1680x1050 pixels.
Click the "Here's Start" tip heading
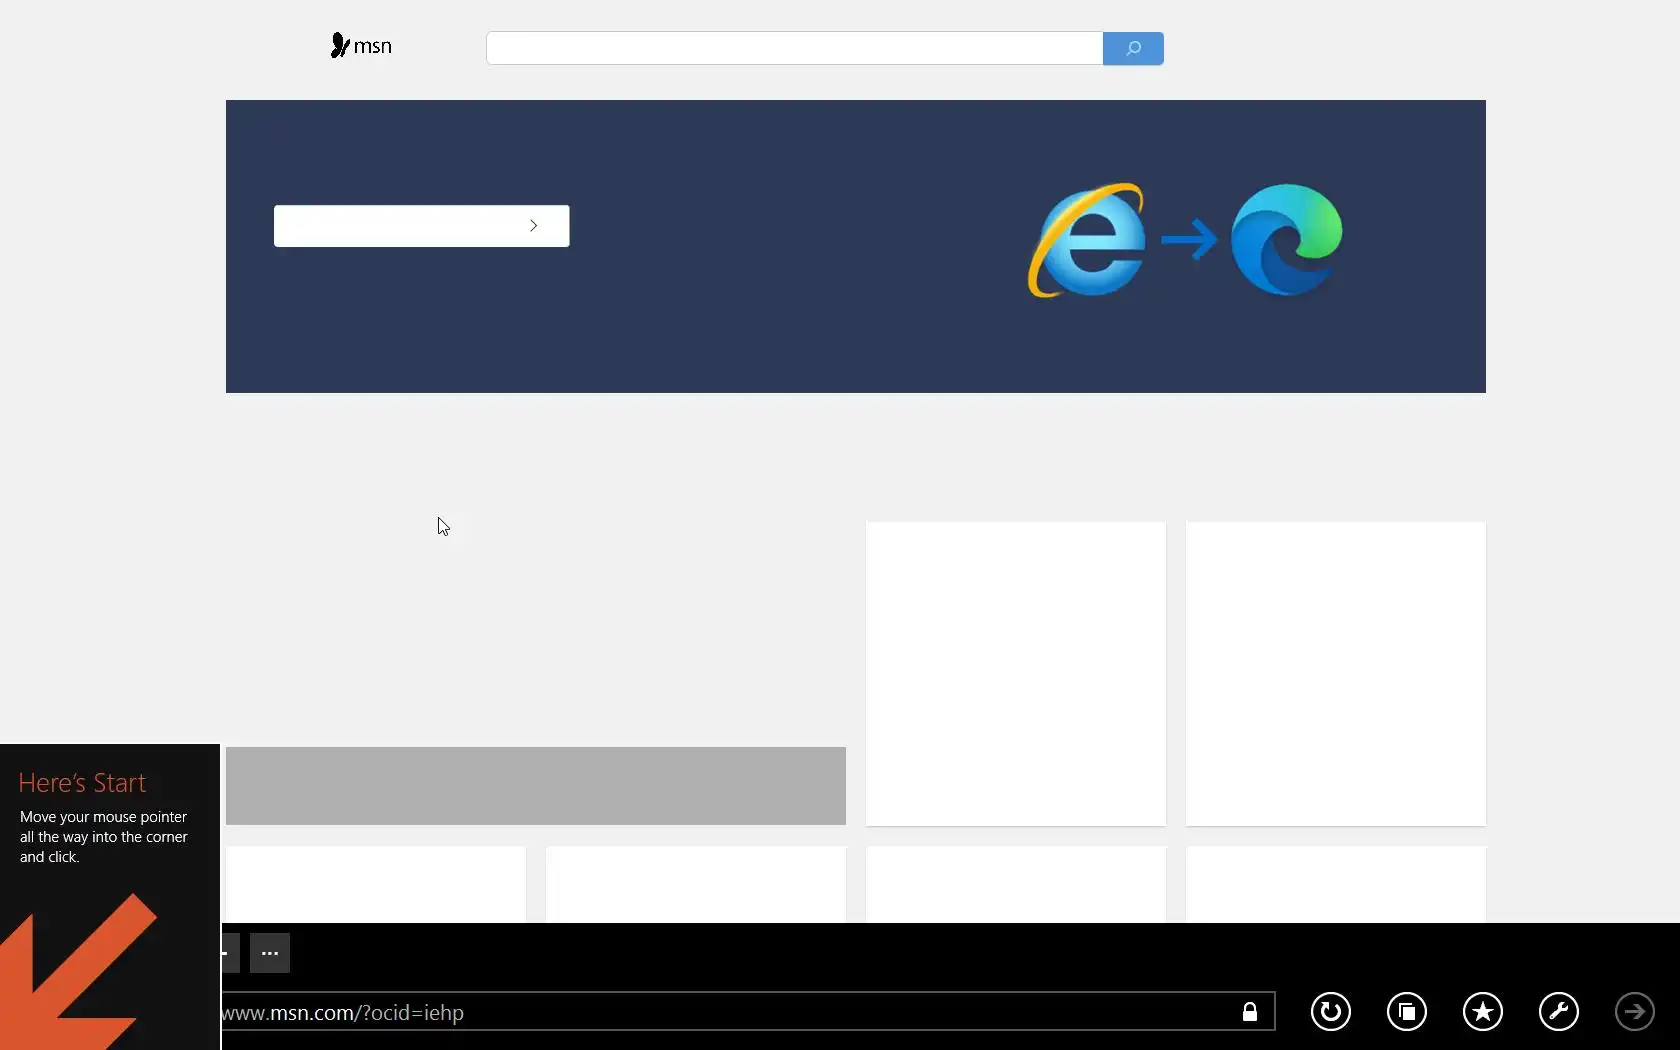click(x=82, y=783)
